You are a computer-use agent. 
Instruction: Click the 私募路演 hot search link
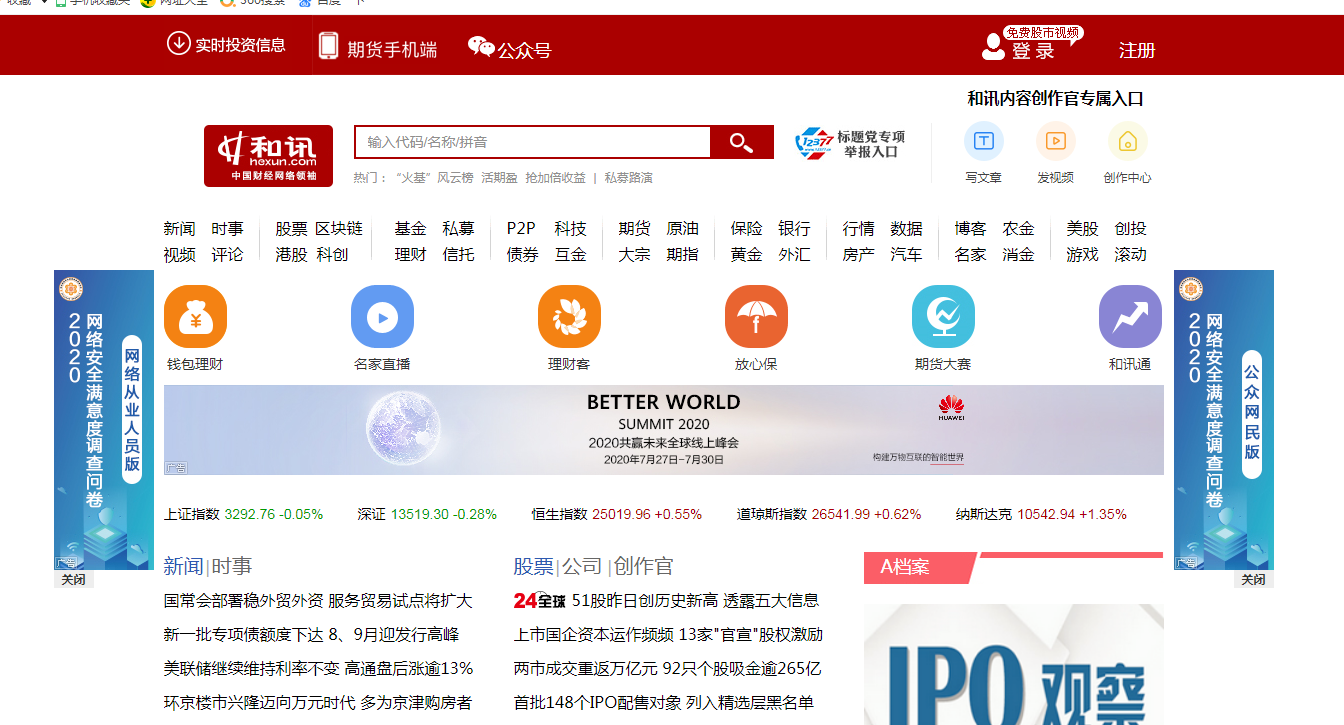pos(629,177)
